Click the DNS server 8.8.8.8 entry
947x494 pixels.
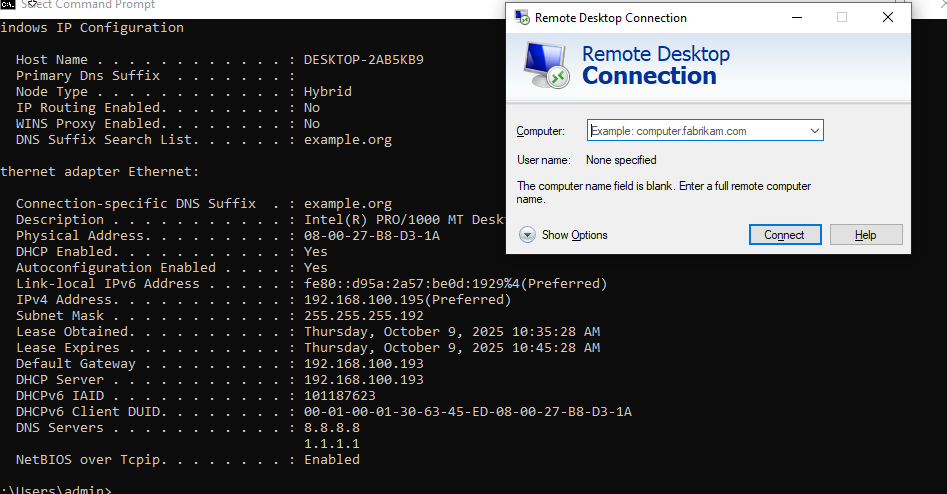pyautogui.click(x=331, y=427)
